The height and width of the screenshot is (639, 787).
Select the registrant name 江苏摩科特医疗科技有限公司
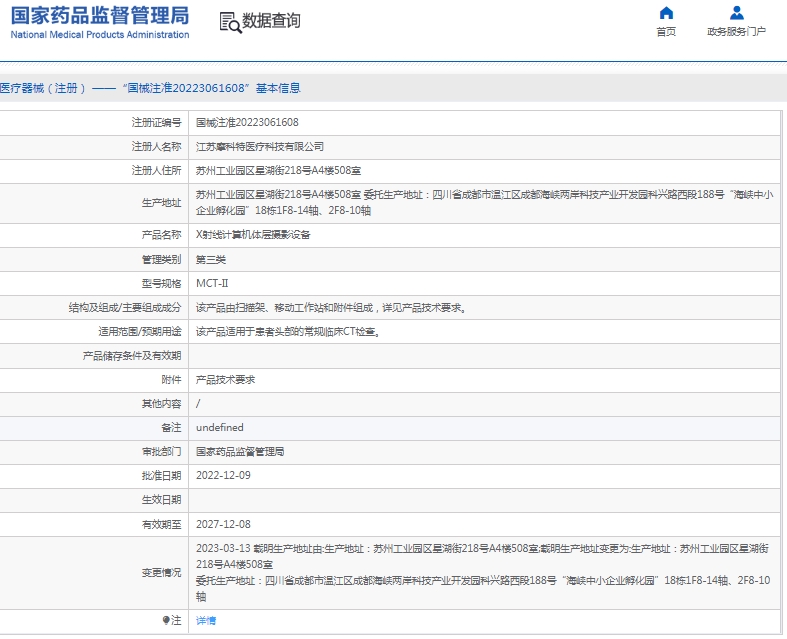(259, 147)
